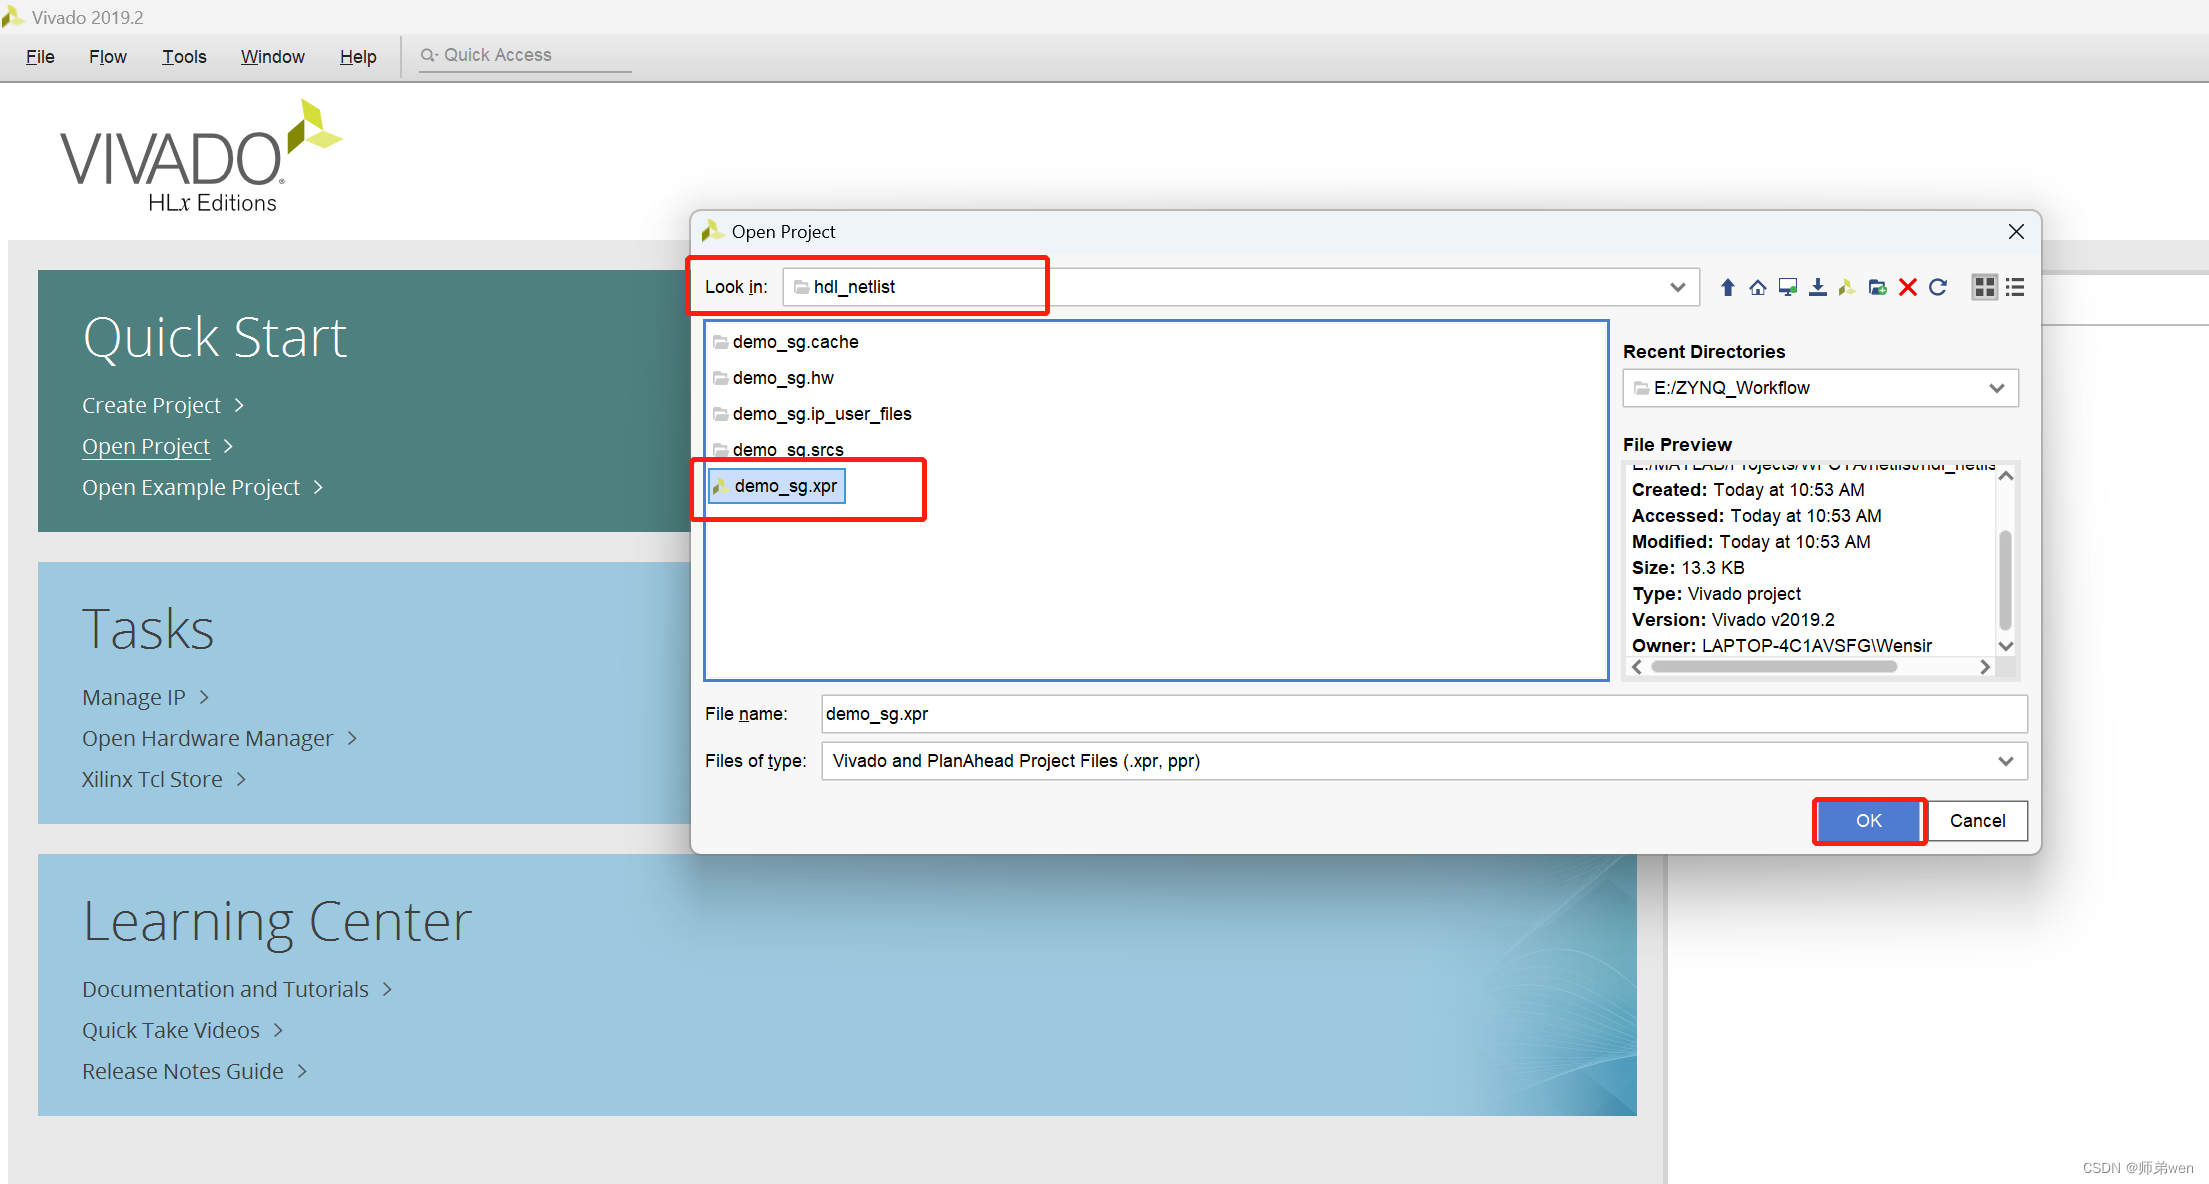The width and height of the screenshot is (2209, 1184).
Task: Select the demo_sg.srcs folder
Action: [787, 449]
